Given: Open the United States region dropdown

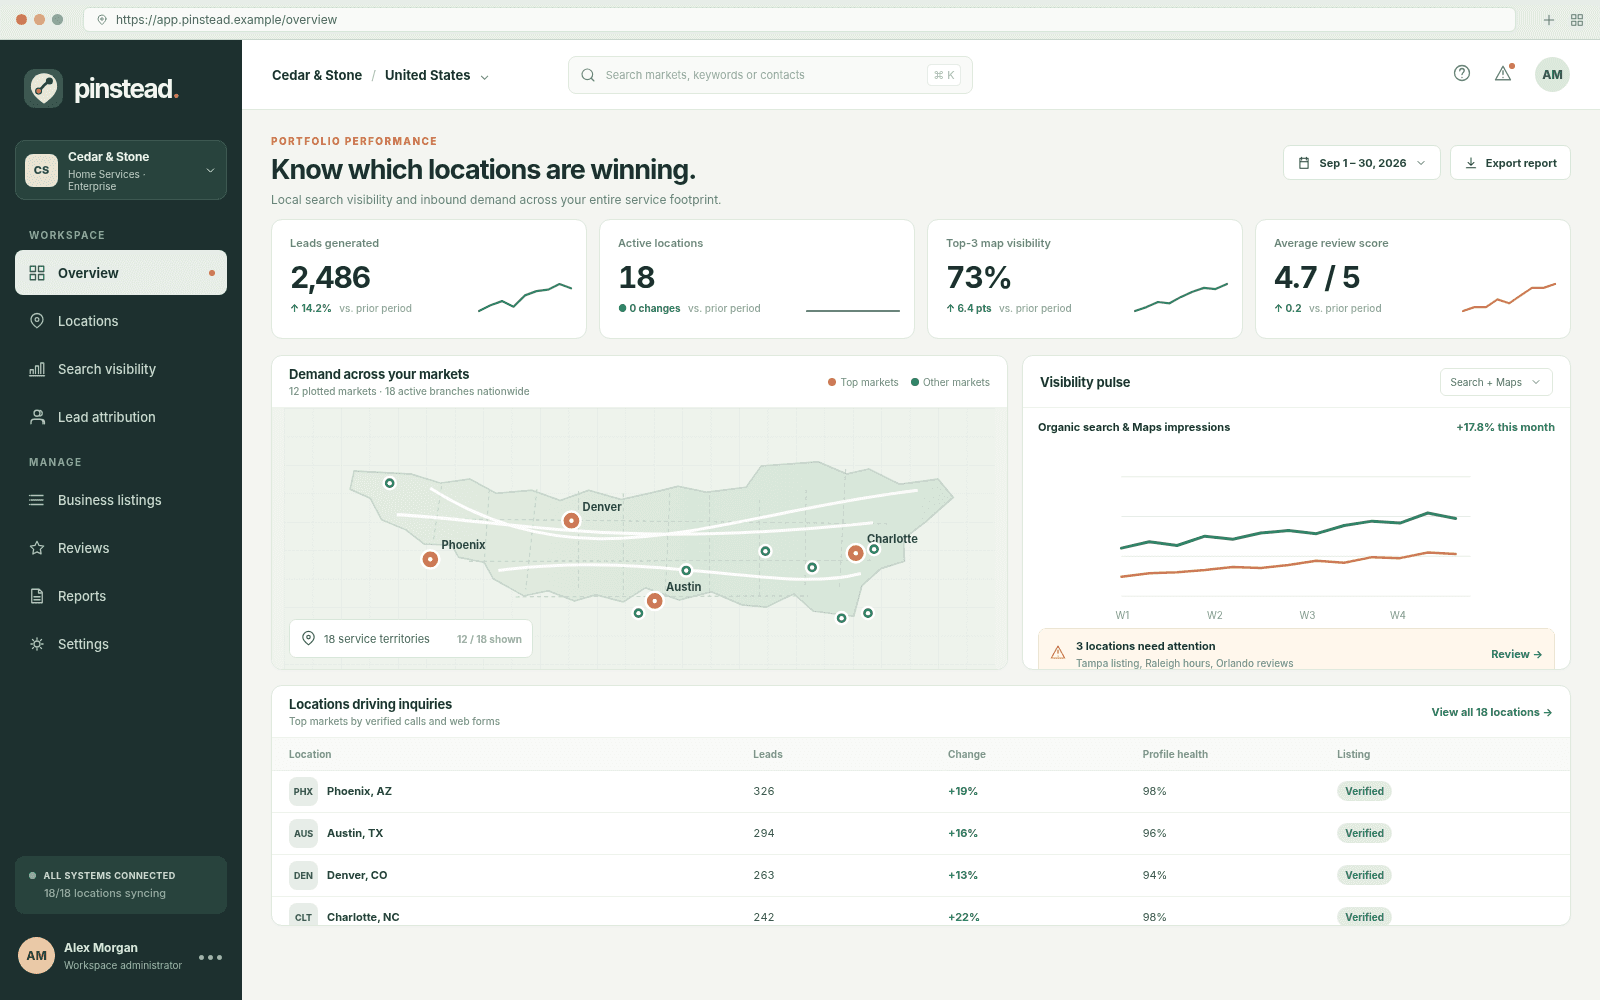Looking at the screenshot, I should (437, 75).
